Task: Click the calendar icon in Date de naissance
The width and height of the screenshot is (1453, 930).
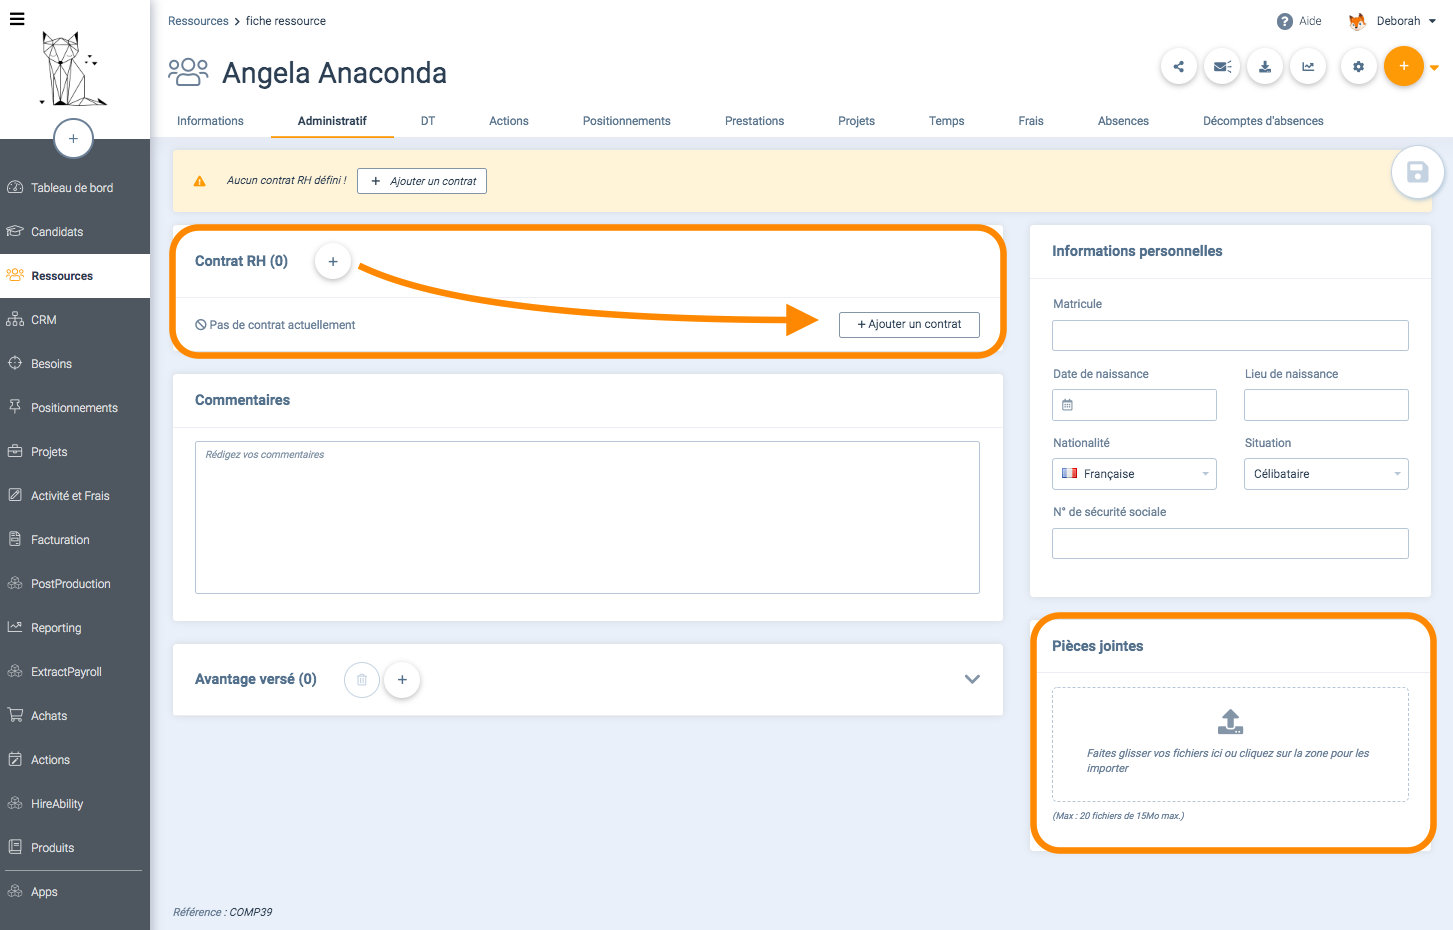Action: click(x=1067, y=405)
